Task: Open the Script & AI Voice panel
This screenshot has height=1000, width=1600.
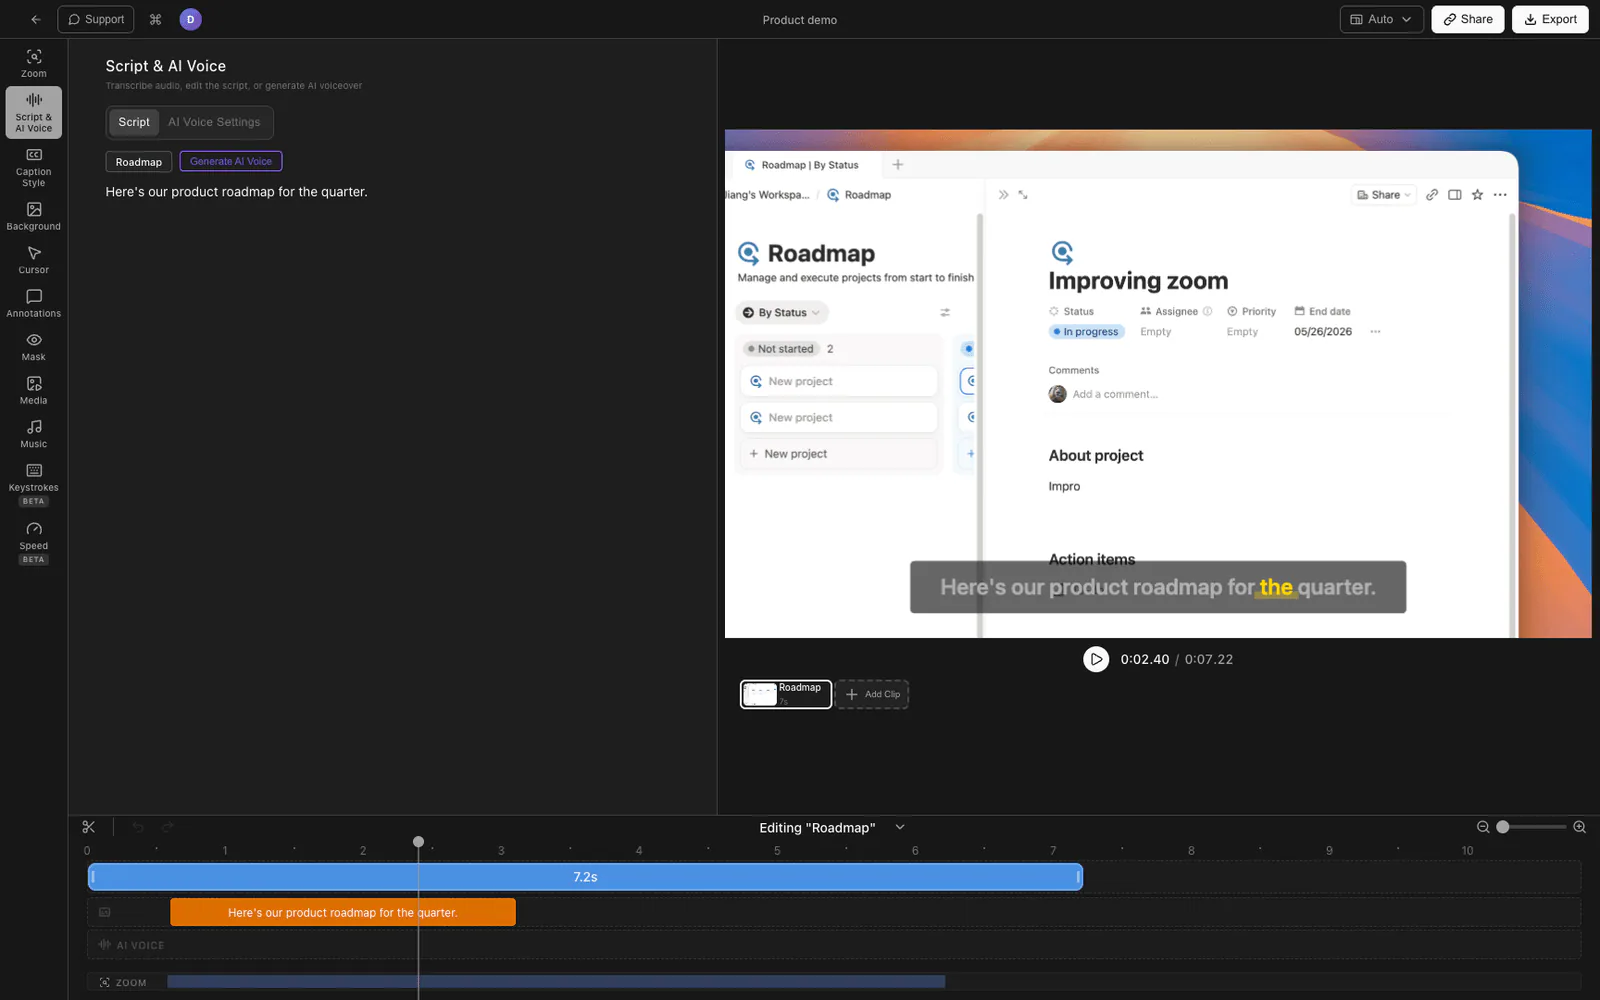Action: pyautogui.click(x=34, y=112)
